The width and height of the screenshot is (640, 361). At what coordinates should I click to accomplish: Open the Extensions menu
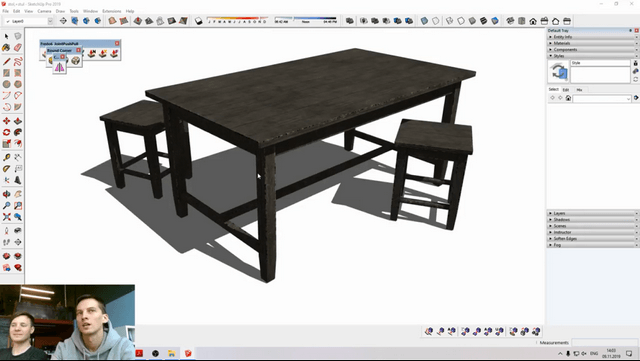(x=111, y=11)
